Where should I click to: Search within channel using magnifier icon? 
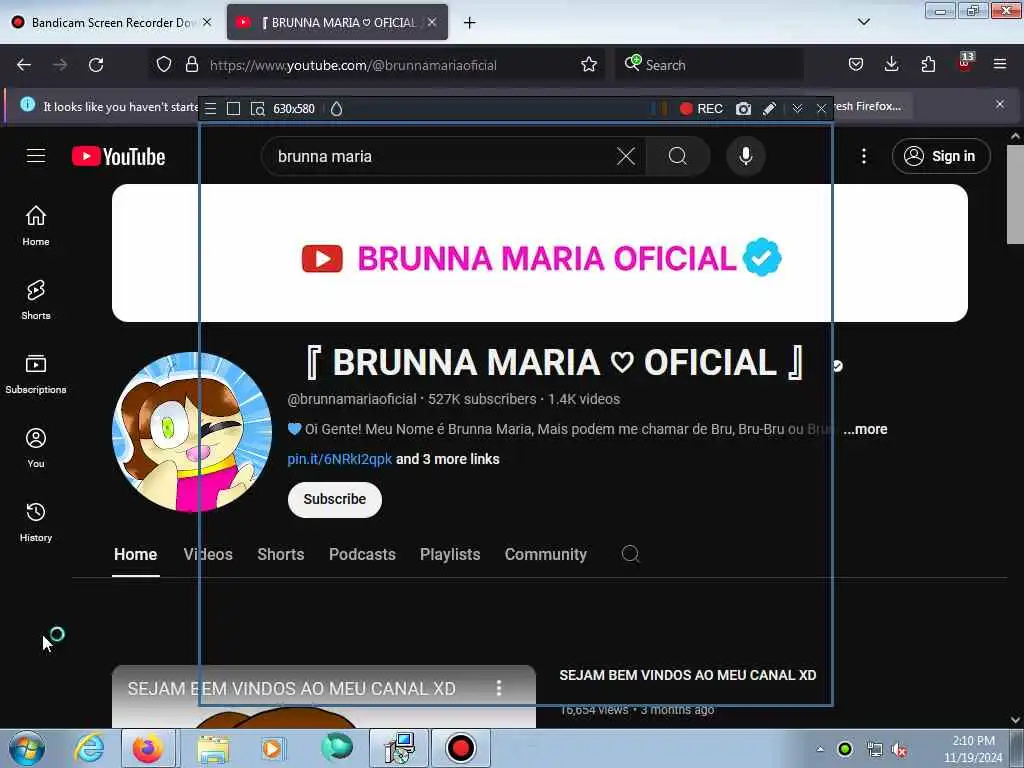(630, 554)
